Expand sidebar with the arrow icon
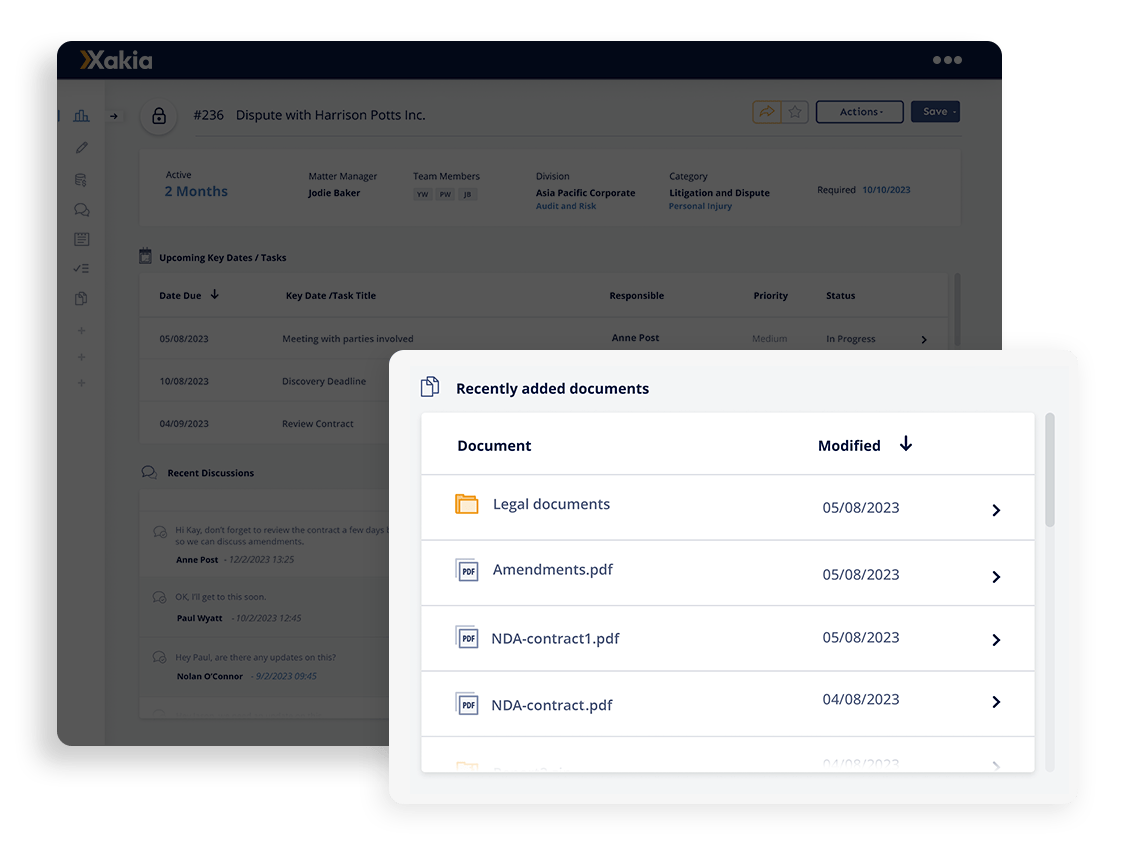1133x855 pixels. tap(113, 116)
